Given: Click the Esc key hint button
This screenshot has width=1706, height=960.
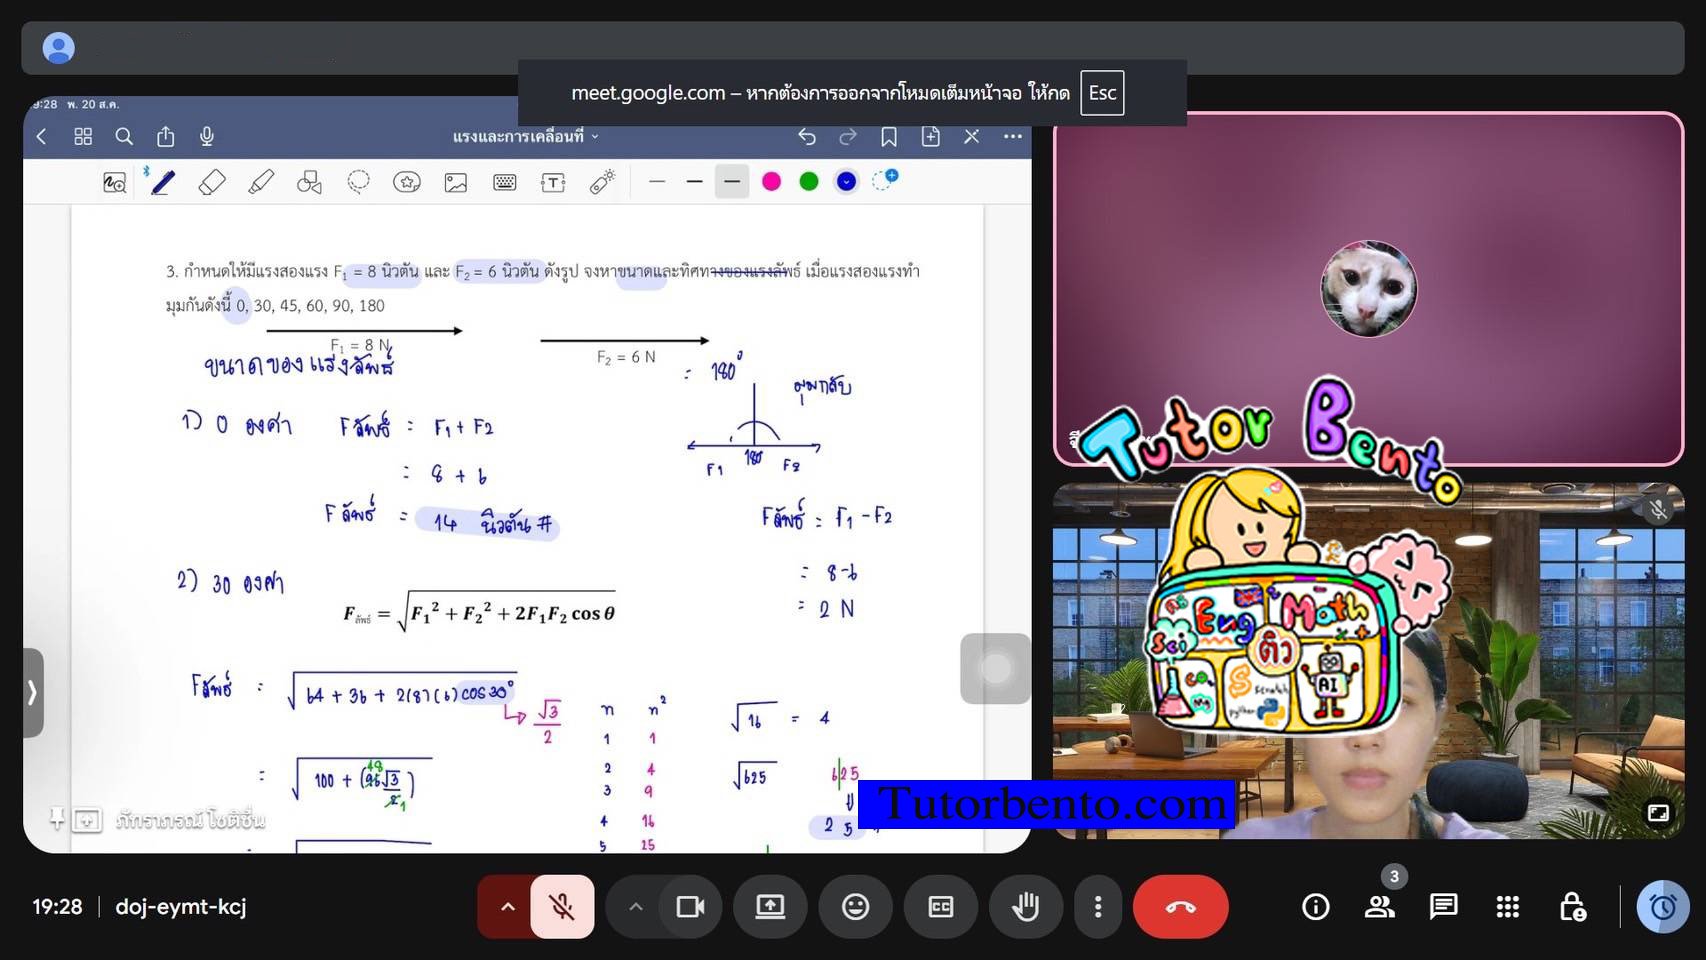Looking at the screenshot, I should 1102,93.
